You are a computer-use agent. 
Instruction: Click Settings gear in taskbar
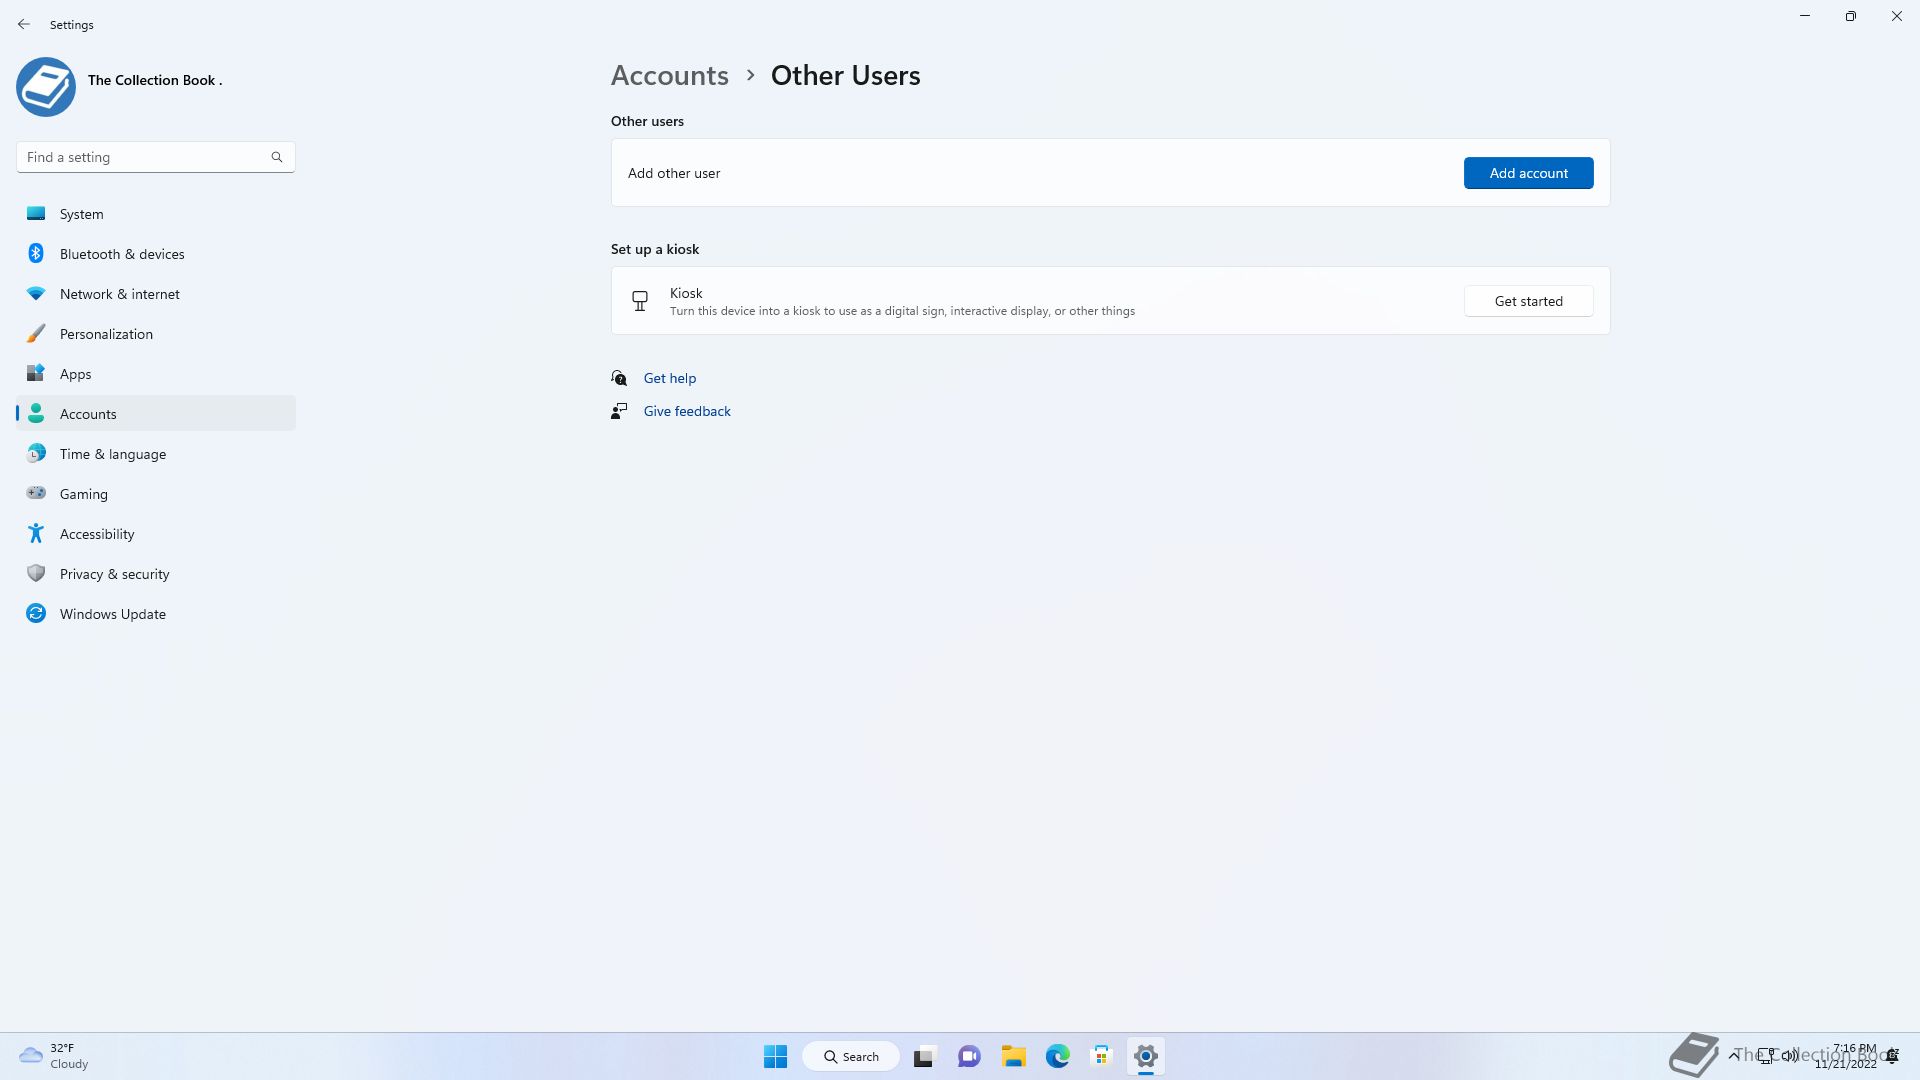1146,1056
